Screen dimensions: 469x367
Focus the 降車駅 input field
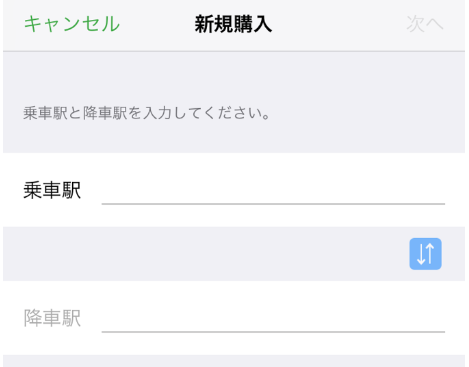(273, 318)
